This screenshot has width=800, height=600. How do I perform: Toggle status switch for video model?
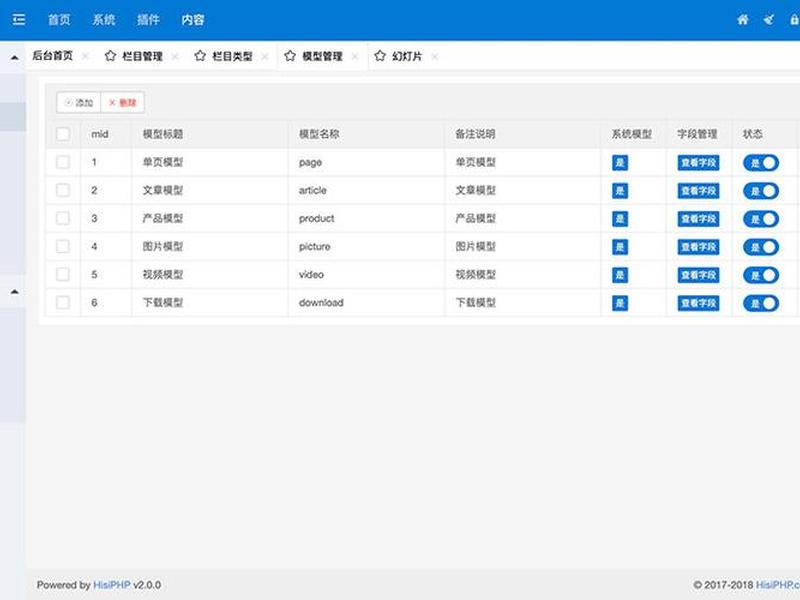[761, 275]
